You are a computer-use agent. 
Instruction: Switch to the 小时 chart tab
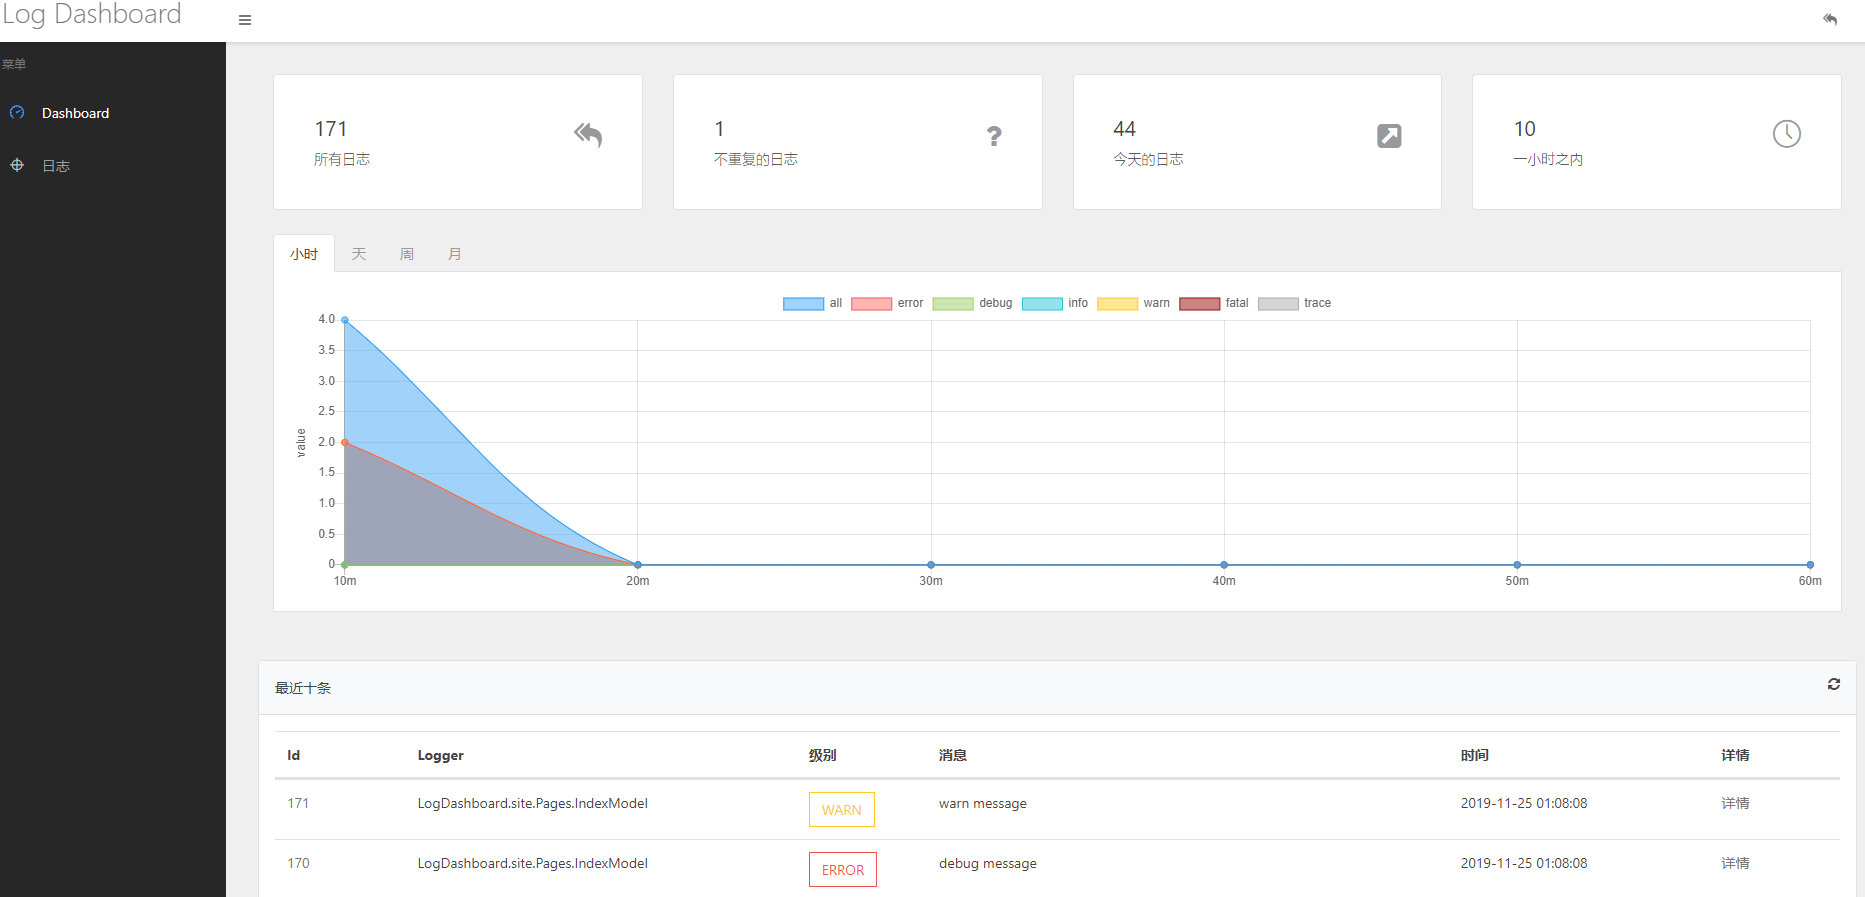point(304,254)
